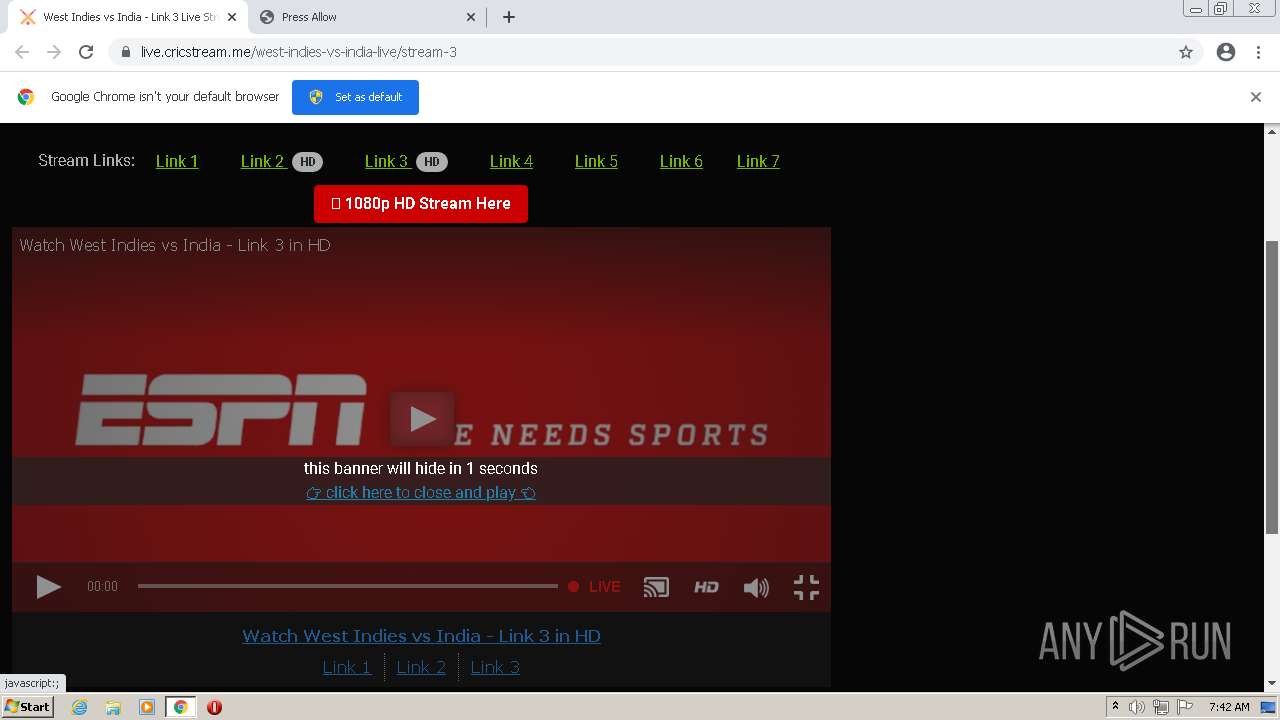The height and width of the screenshot is (720, 1280).
Task: Show hidden system tray icons
Action: 1115,707
